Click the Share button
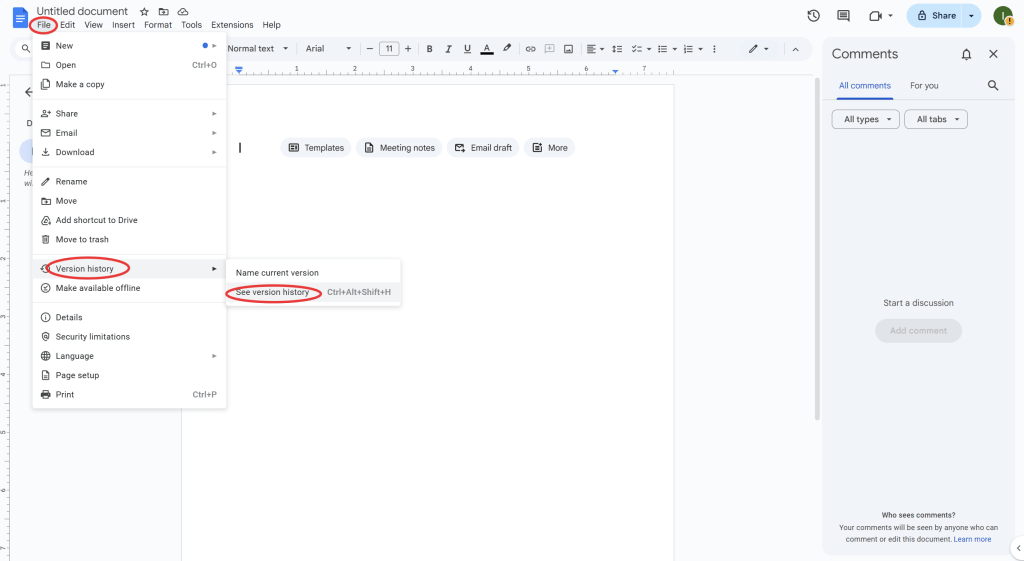The width and height of the screenshot is (1024, 561). tap(935, 16)
